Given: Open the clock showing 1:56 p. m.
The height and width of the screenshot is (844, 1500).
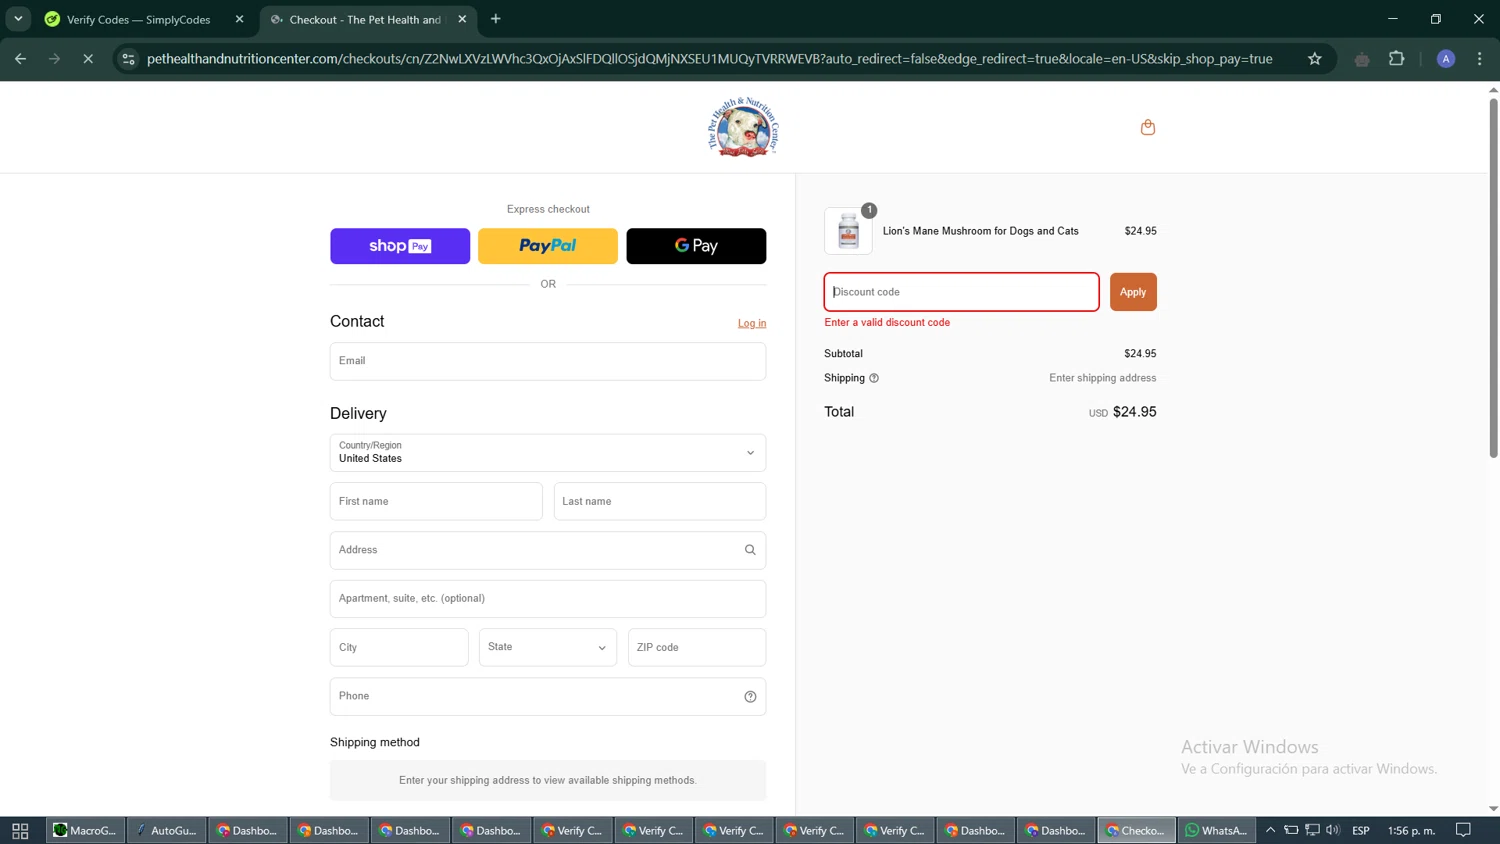Looking at the screenshot, I should [1411, 831].
